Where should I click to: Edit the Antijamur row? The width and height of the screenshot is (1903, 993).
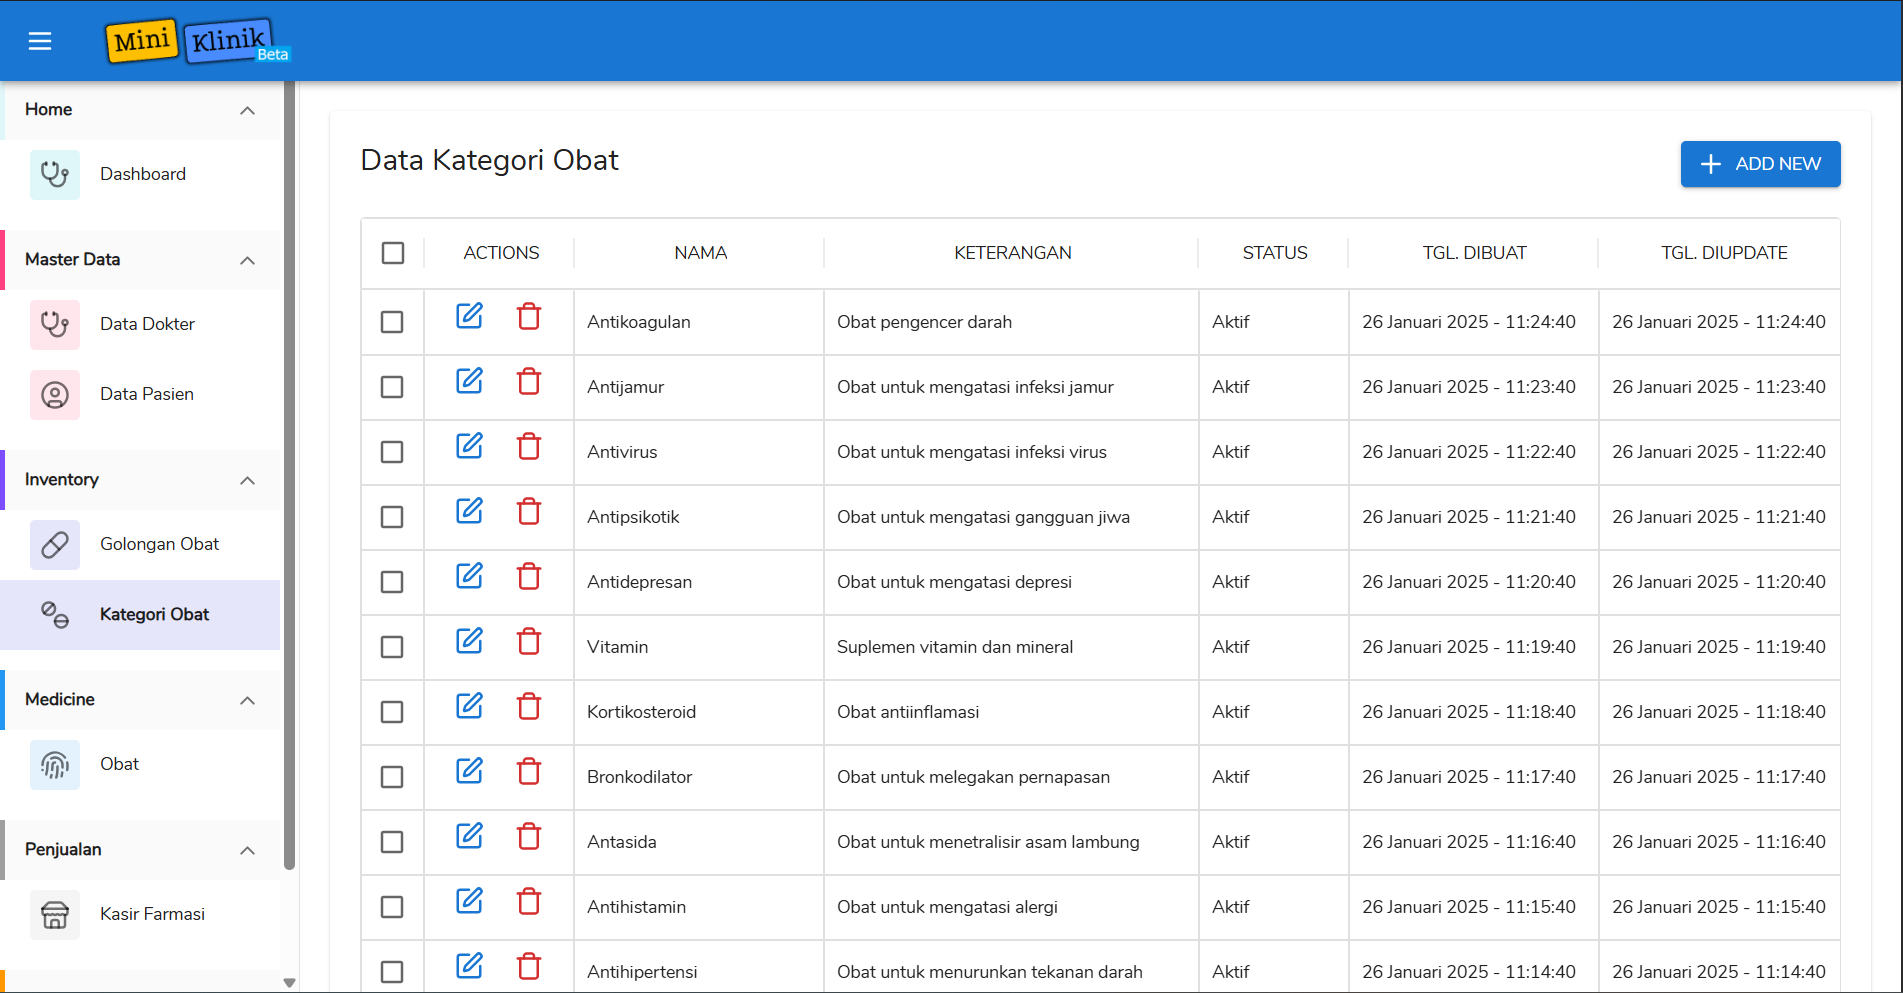469,381
